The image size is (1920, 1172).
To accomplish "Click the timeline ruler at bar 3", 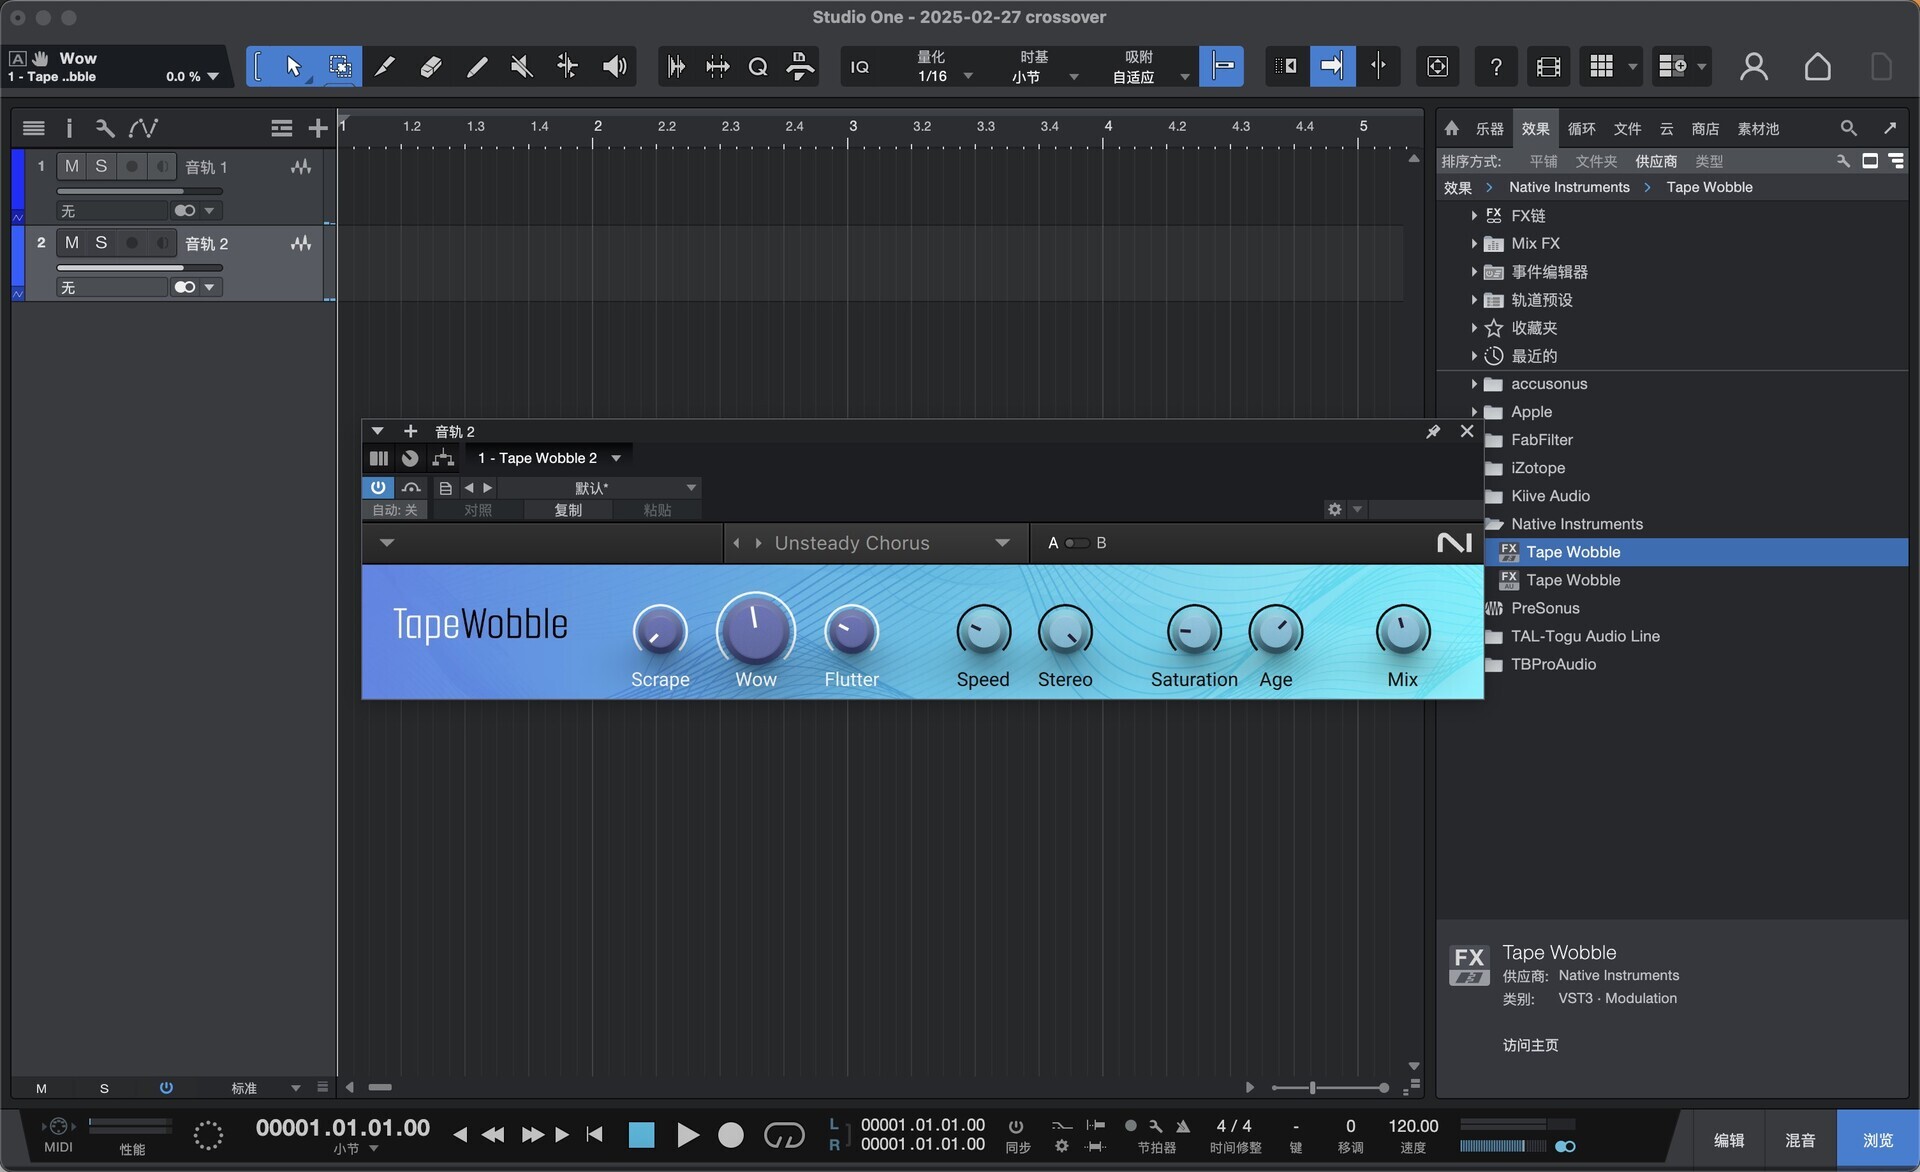I will click(x=852, y=128).
